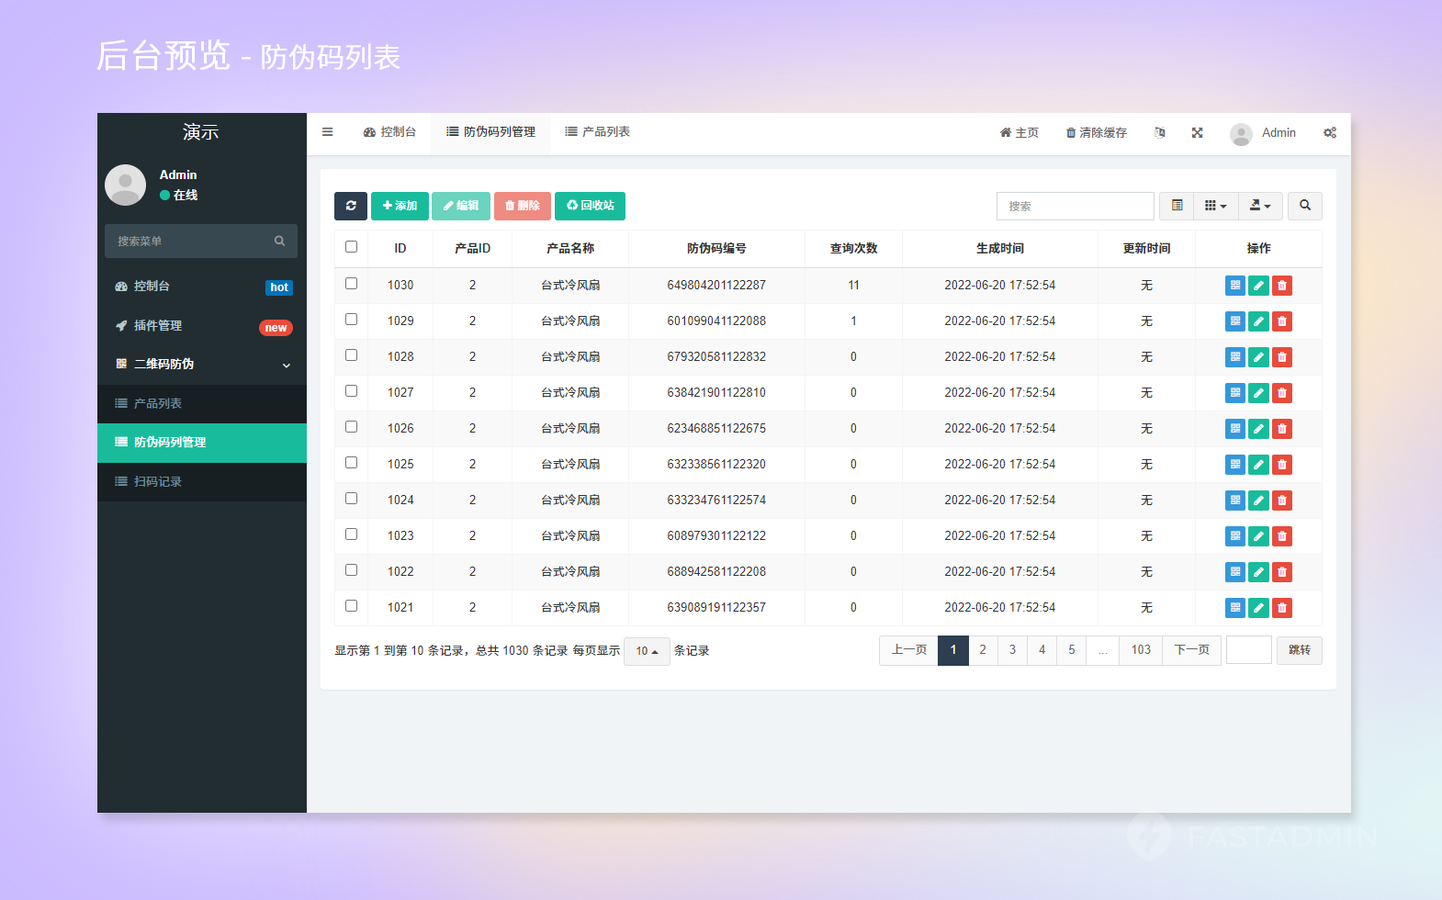
Task: Click the blue QR detail icon for ID 1028
Action: [1235, 357]
